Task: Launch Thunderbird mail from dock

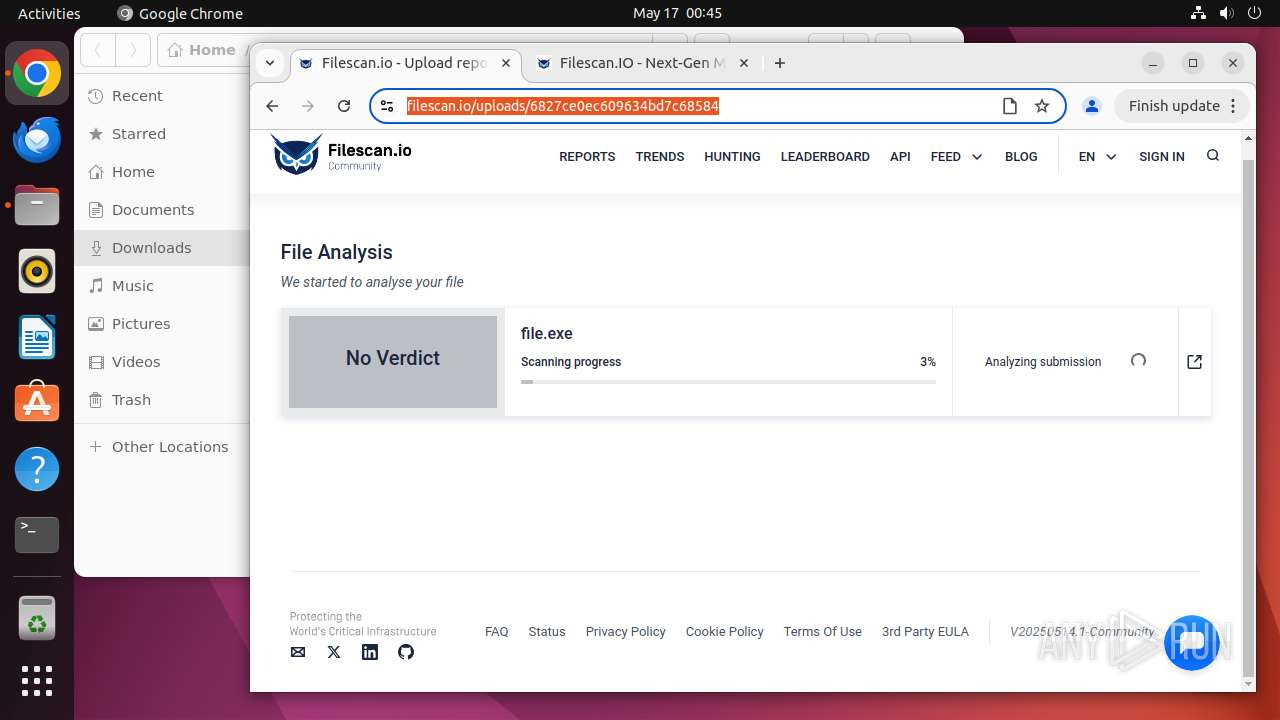Action: point(37,140)
